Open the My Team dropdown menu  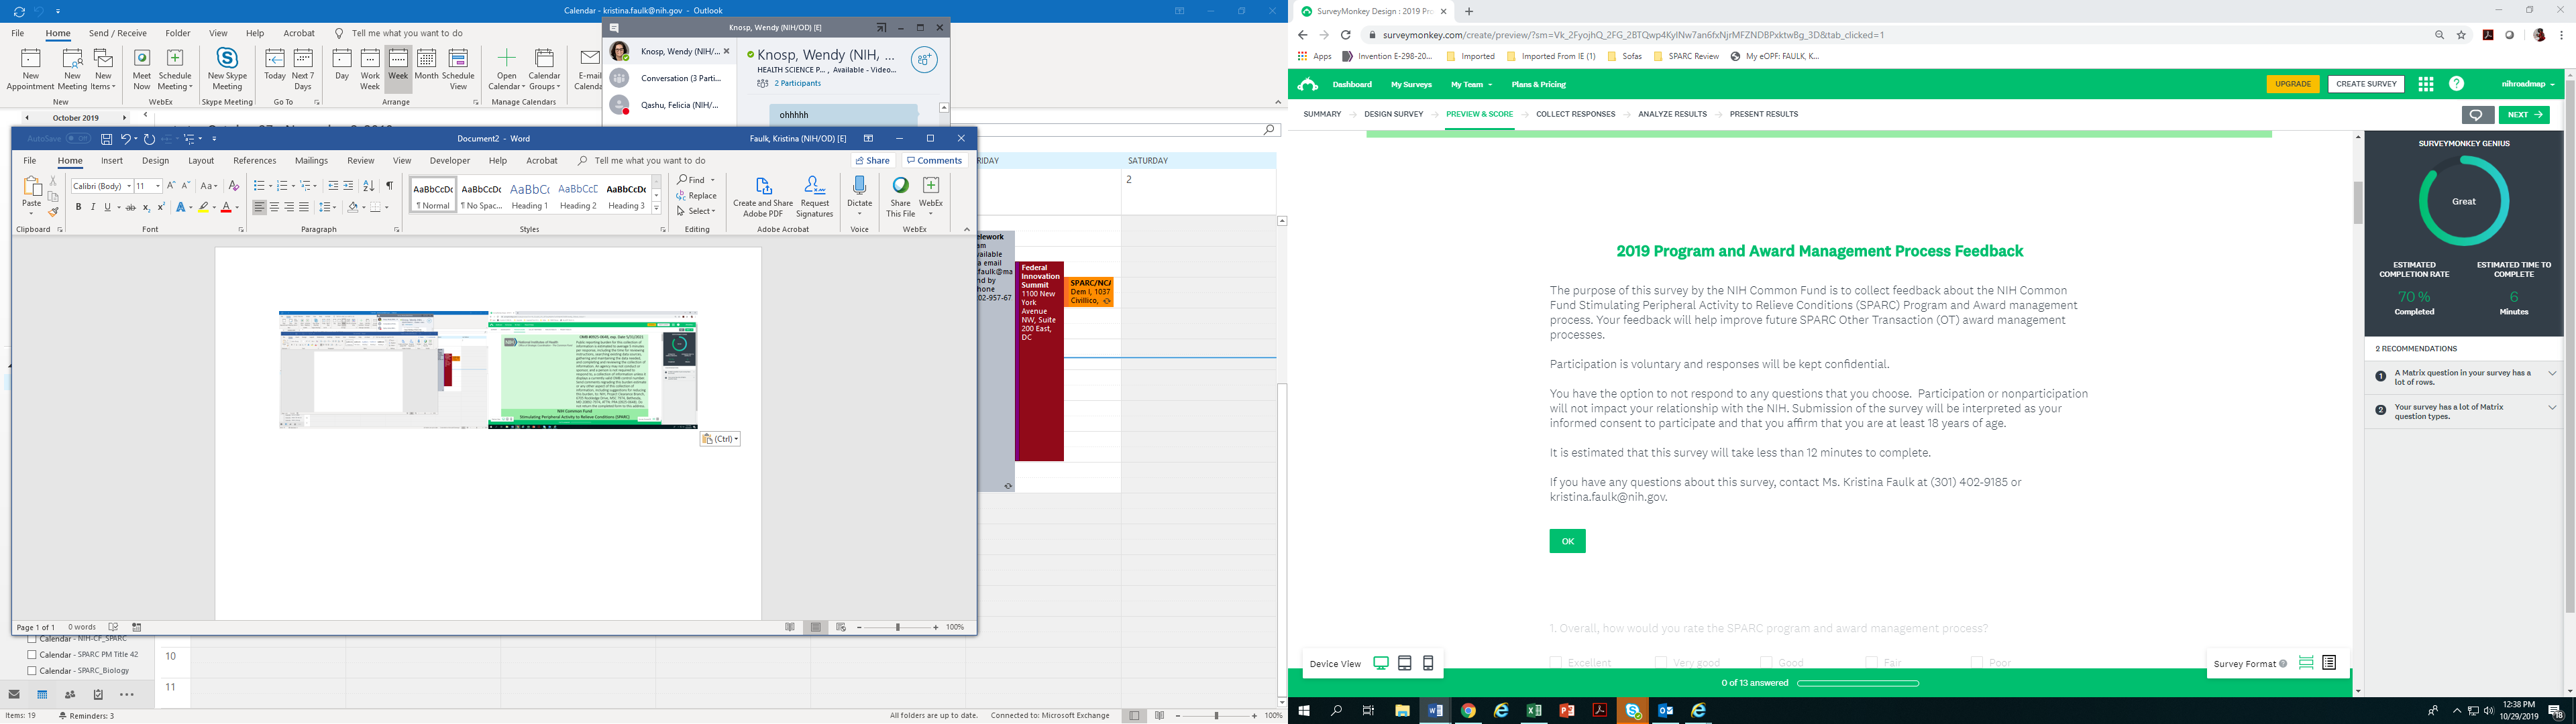[1471, 84]
